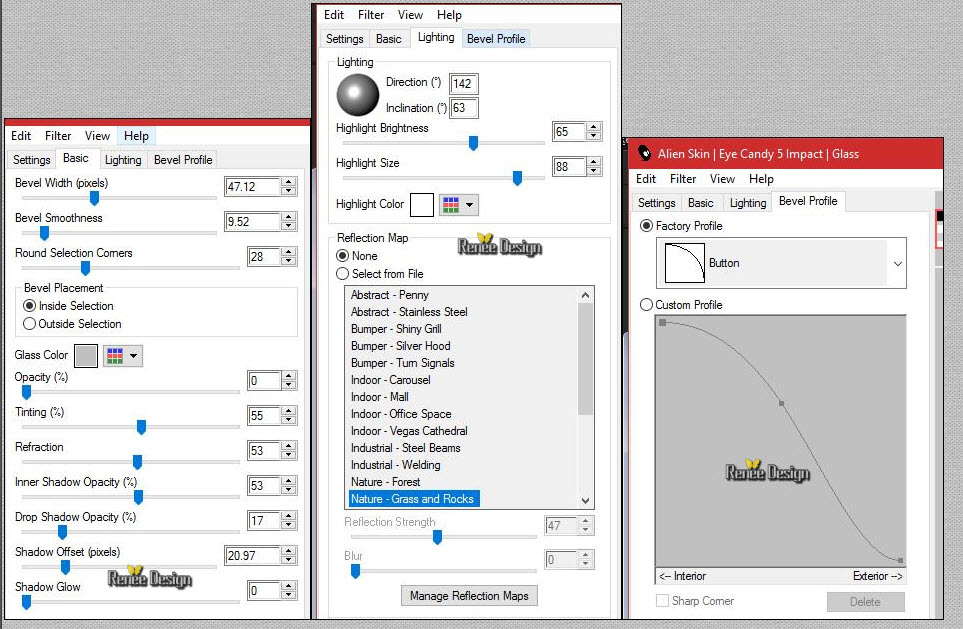
Task: Open the Help menu in the Basic window
Action: pos(136,136)
